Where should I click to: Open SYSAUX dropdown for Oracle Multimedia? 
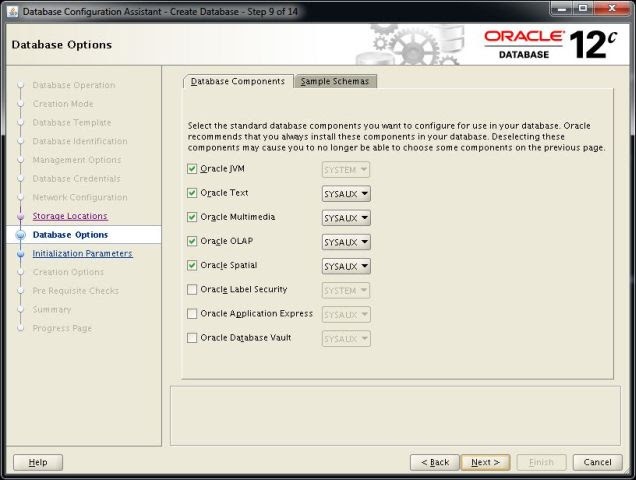pyautogui.click(x=346, y=218)
